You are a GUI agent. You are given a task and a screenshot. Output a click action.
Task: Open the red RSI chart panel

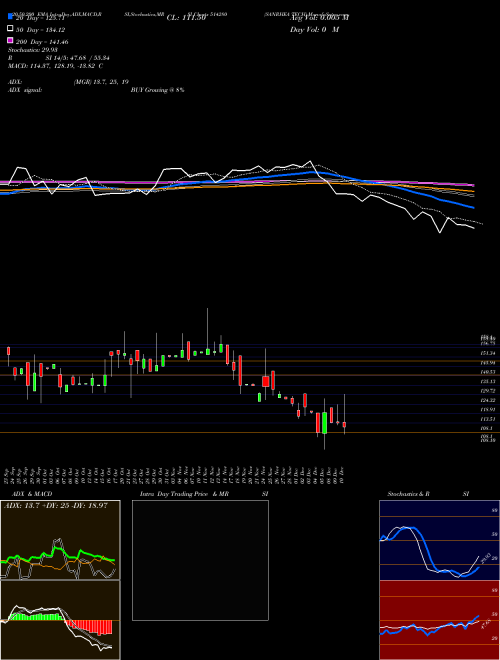(x=439, y=620)
